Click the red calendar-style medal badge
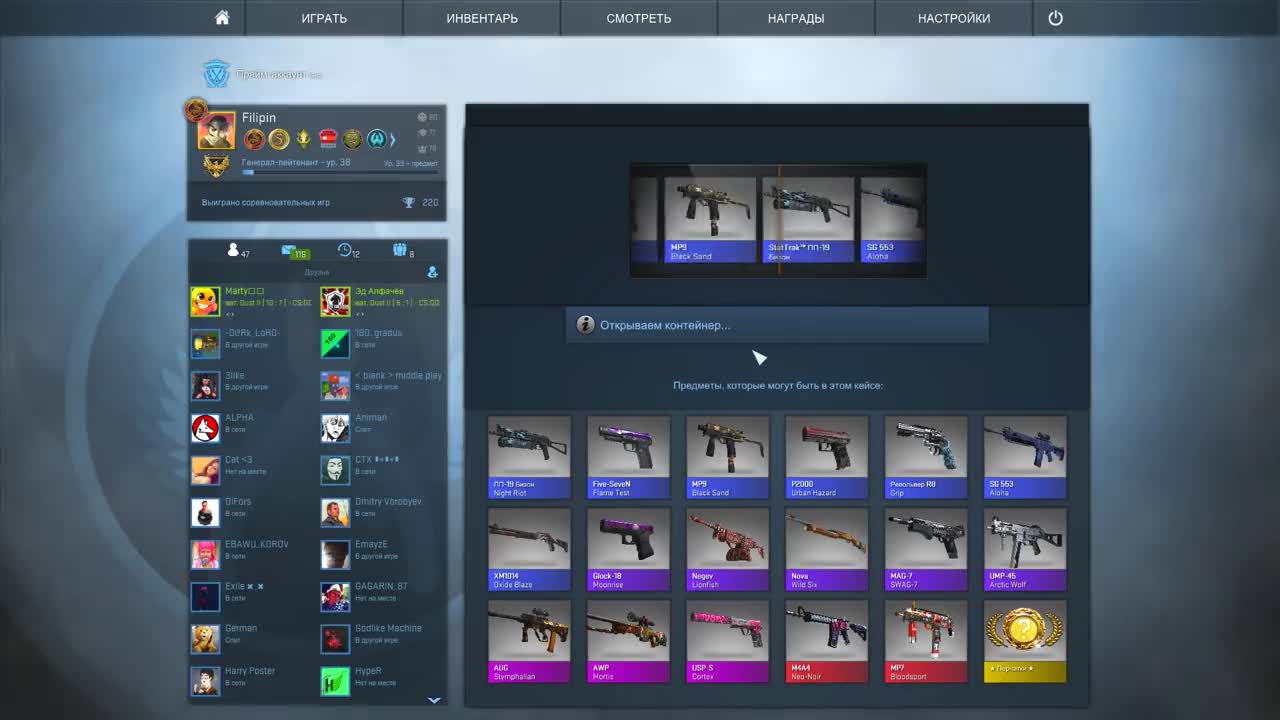The width and height of the screenshot is (1280, 720). coord(328,139)
